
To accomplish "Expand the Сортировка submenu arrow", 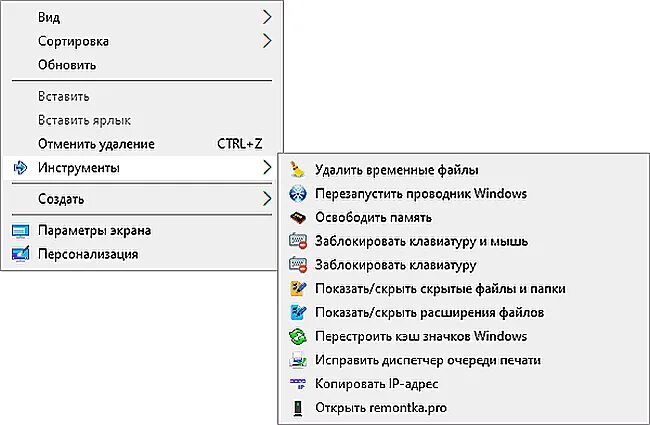I will click(x=267, y=41).
